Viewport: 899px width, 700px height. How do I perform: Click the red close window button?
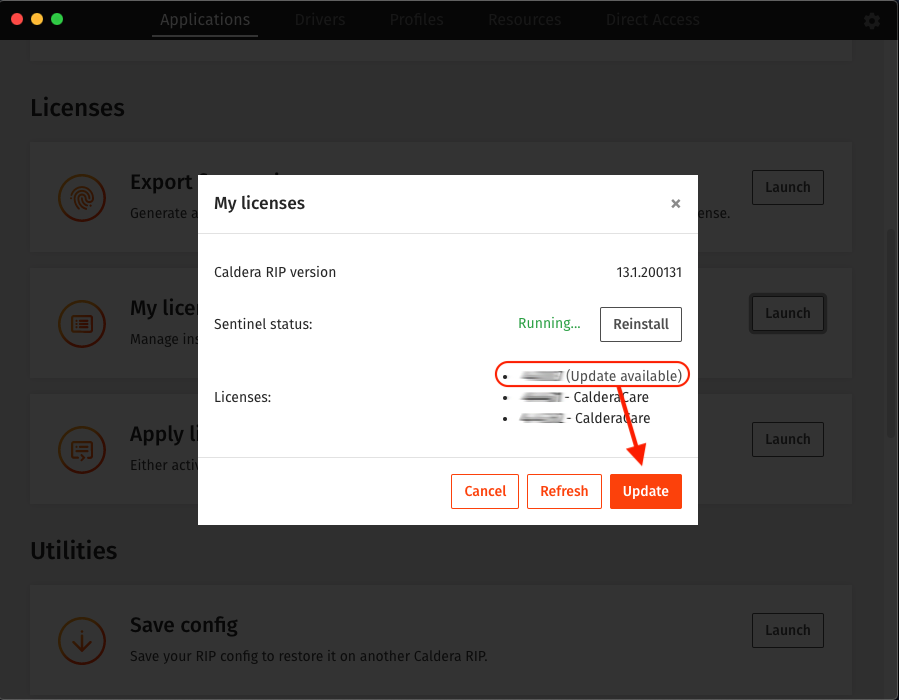coord(17,19)
